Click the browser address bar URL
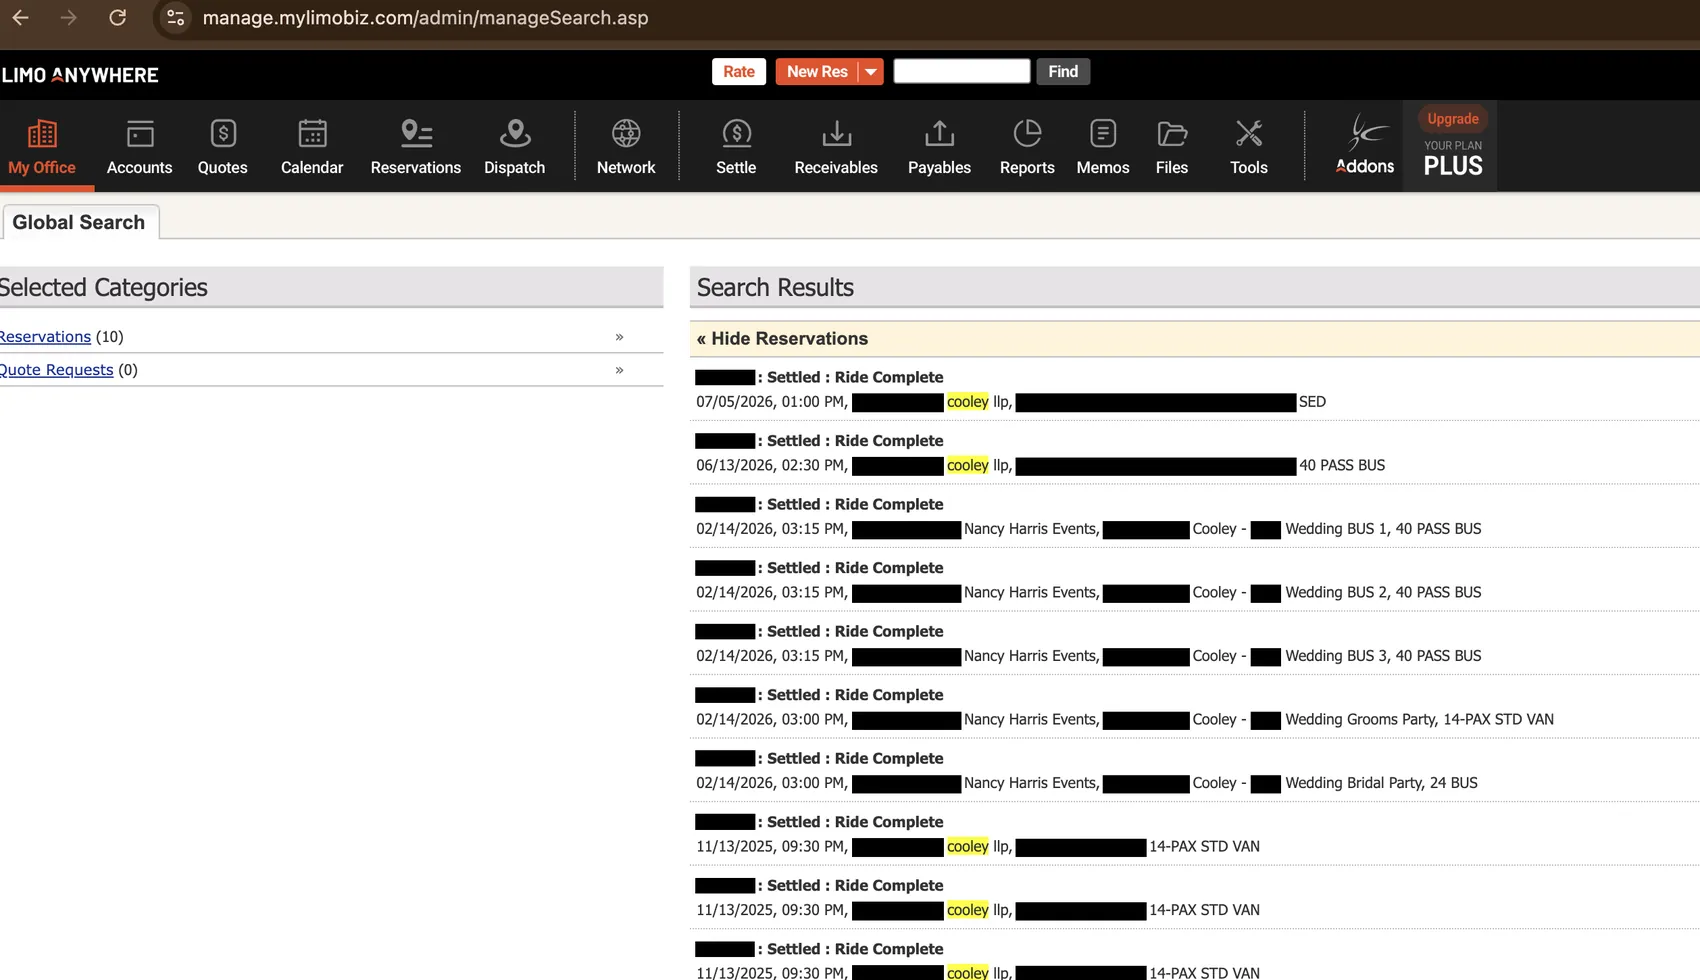 pos(425,18)
